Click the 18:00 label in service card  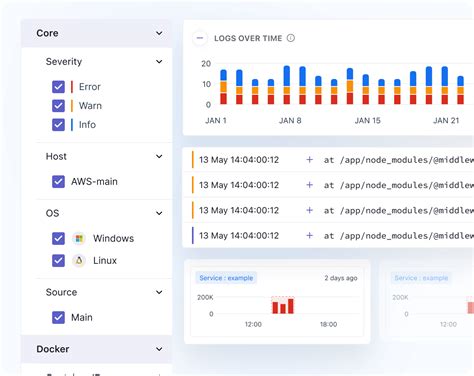328,324
